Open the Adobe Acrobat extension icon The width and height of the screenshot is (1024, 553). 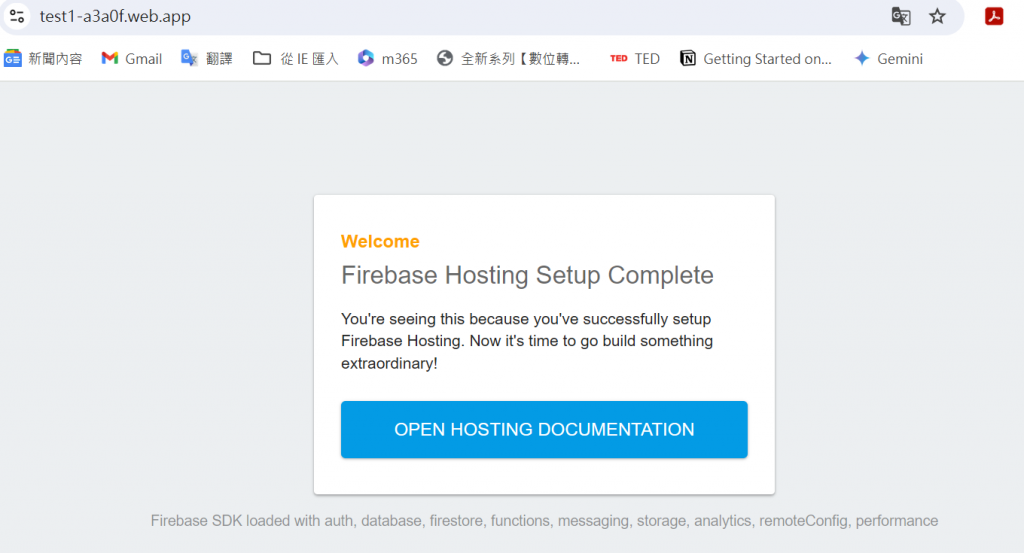coord(994,16)
